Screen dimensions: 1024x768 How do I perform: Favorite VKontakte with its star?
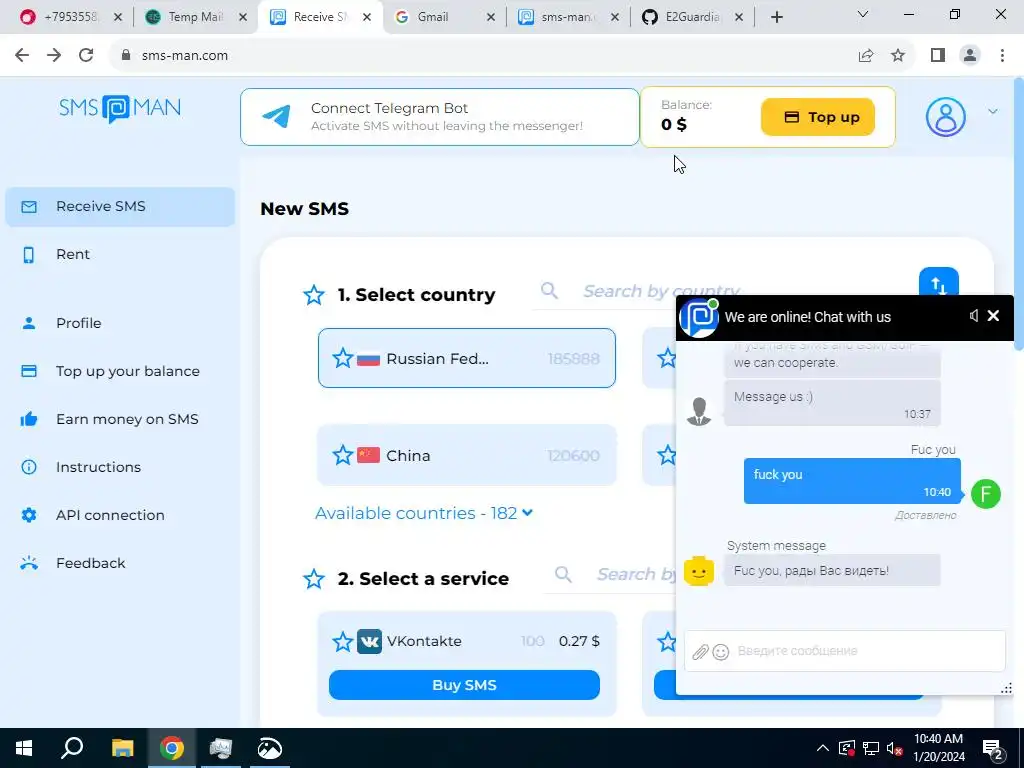click(342, 641)
